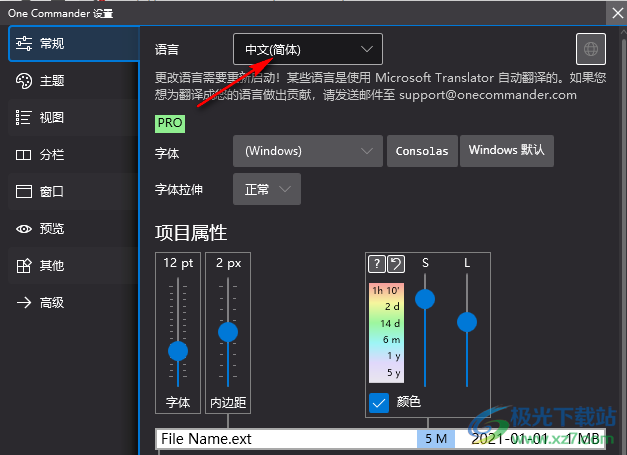
Task: Adjust the 12 pt 字体 size slider
Action: point(178,351)
